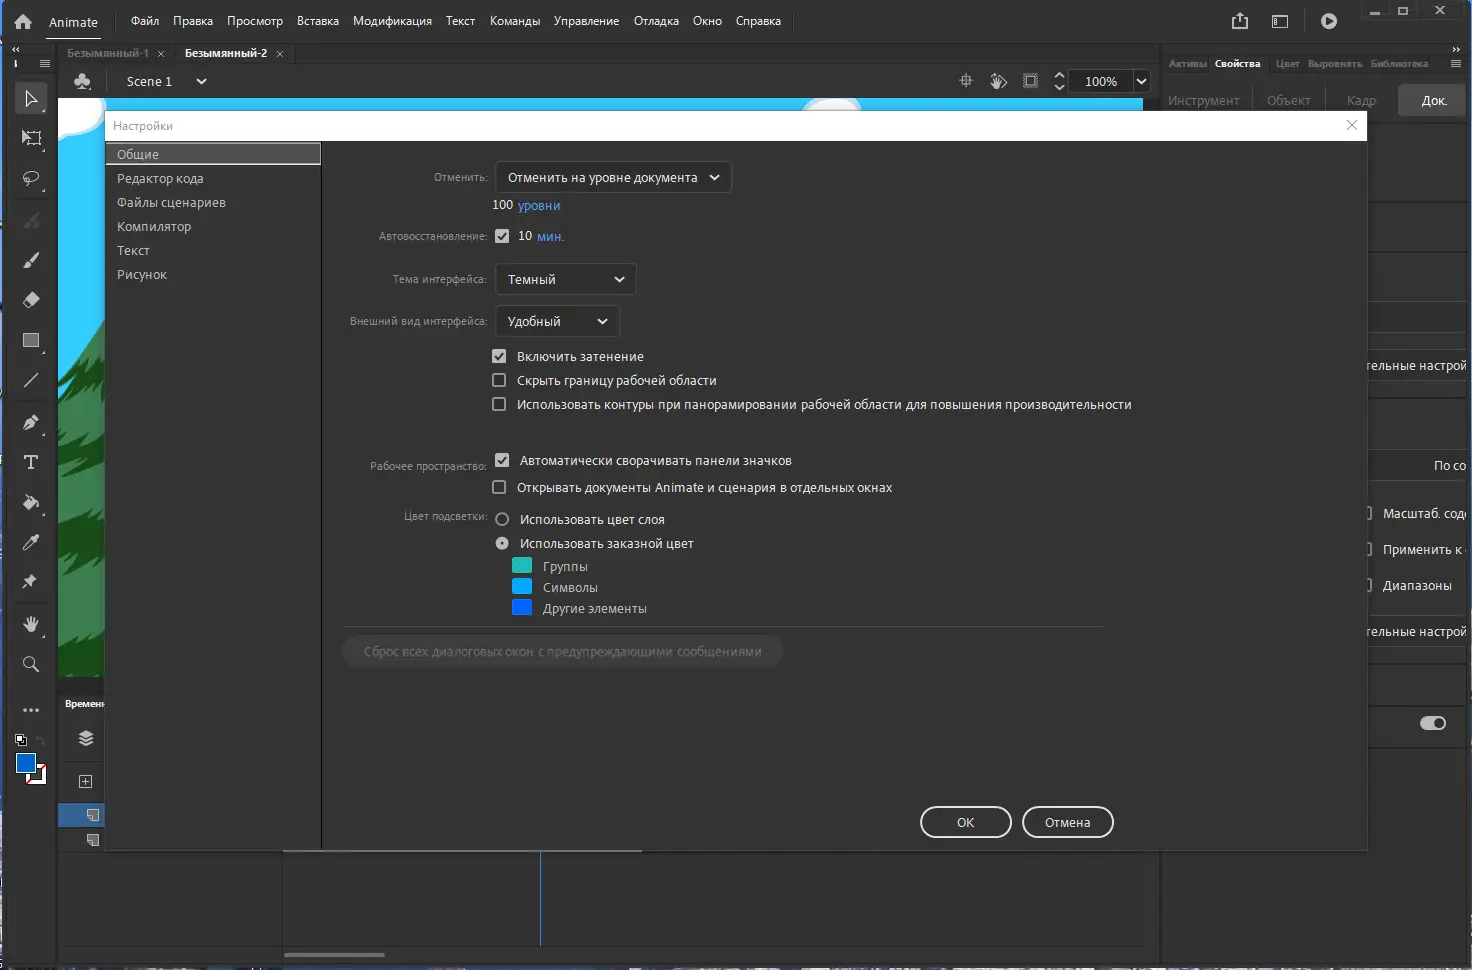Select 'Использовать цвет слоя' radio button
1472x970 pixels.
click(502, 519)
